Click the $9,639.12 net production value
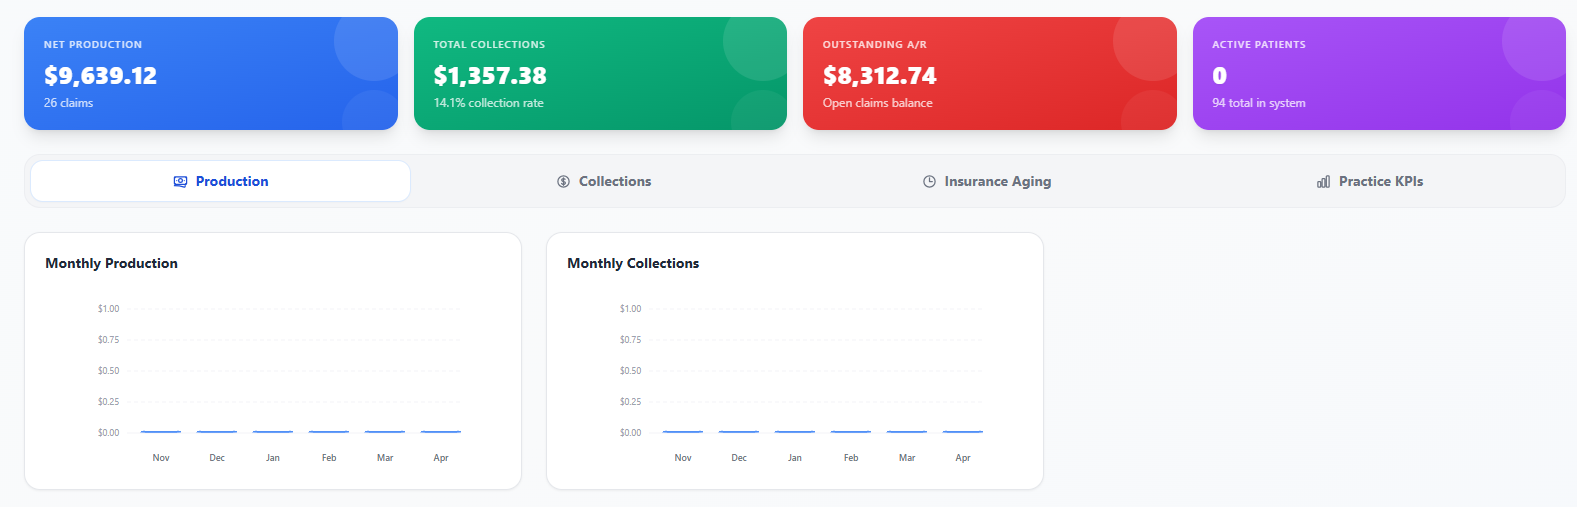Viewport: 1577px width, 507px height. click(100, 76)
